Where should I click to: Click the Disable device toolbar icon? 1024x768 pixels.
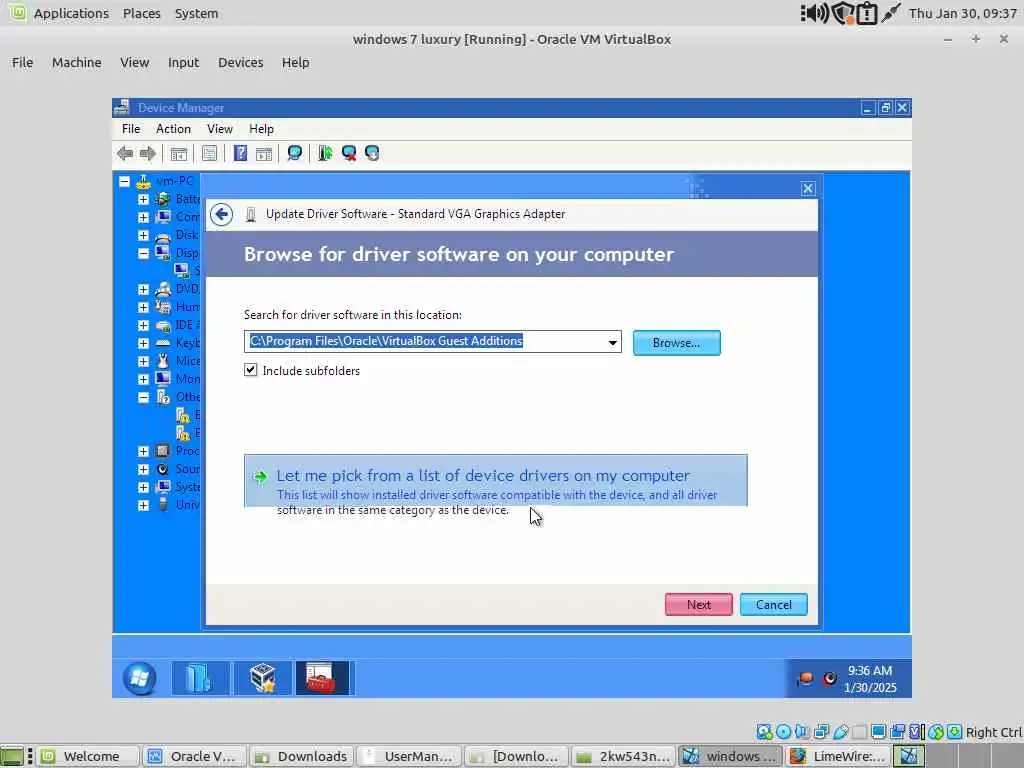click(x=372, y=153)
